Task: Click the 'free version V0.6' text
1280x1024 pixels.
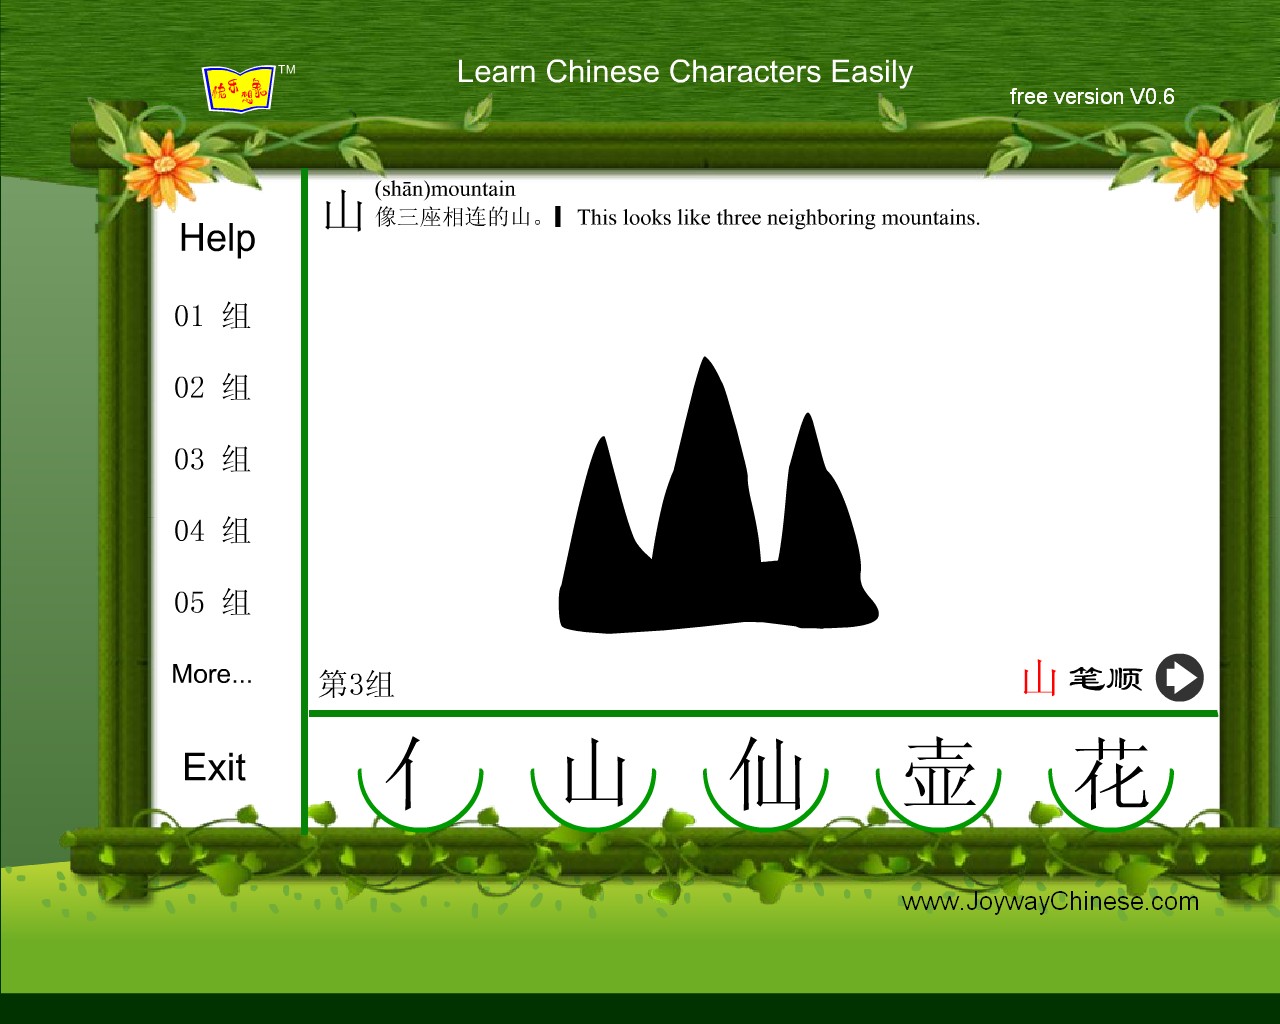Action: (1092, 97)
